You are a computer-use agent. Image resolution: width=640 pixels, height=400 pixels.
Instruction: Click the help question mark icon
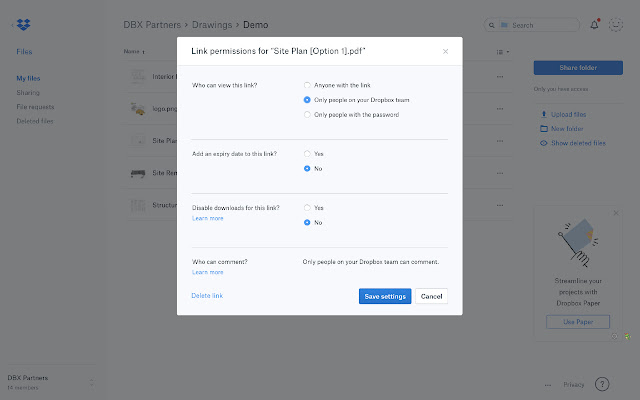pyautogui.click(x=602, y=384)
